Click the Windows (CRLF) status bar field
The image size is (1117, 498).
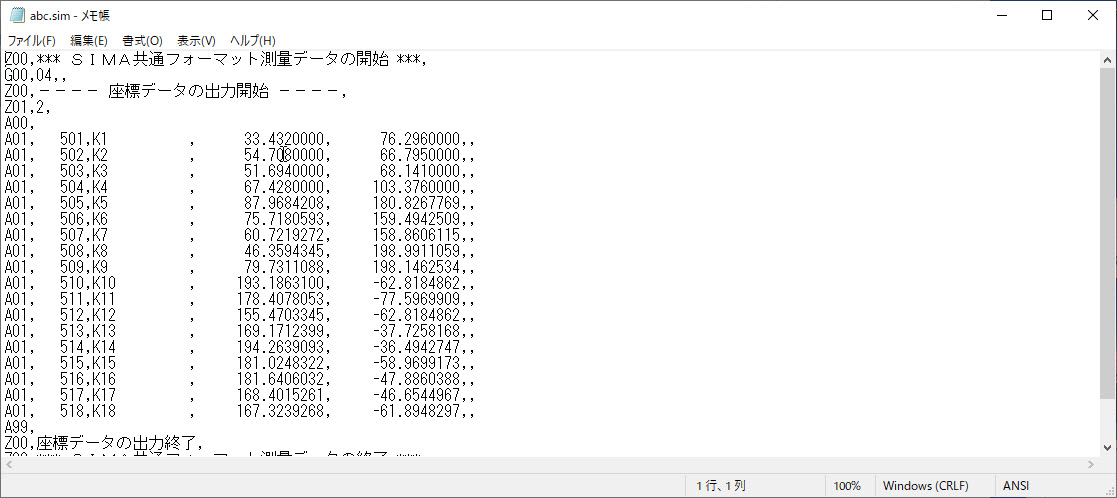pos(923,486)
